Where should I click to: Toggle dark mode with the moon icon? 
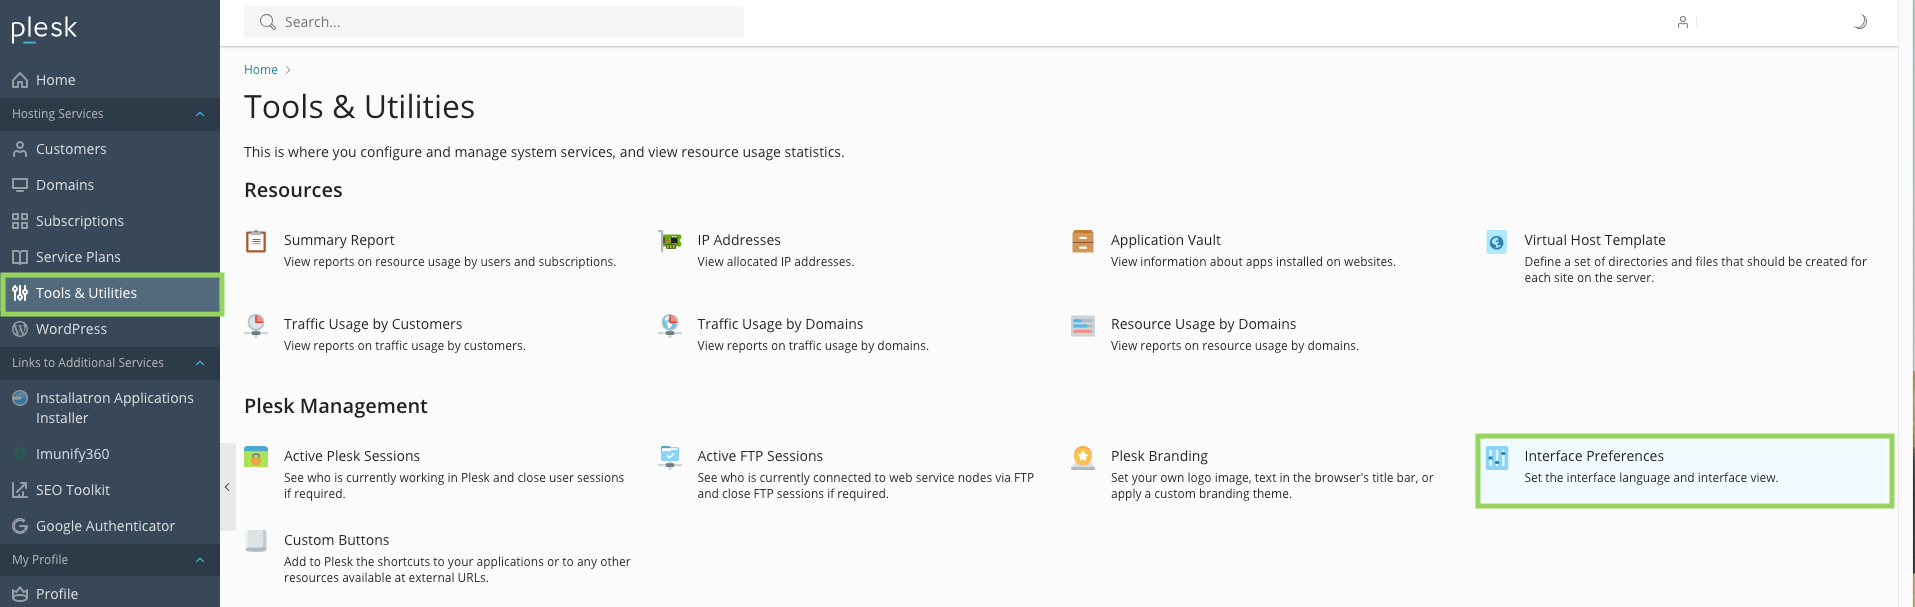[1860, 22]
